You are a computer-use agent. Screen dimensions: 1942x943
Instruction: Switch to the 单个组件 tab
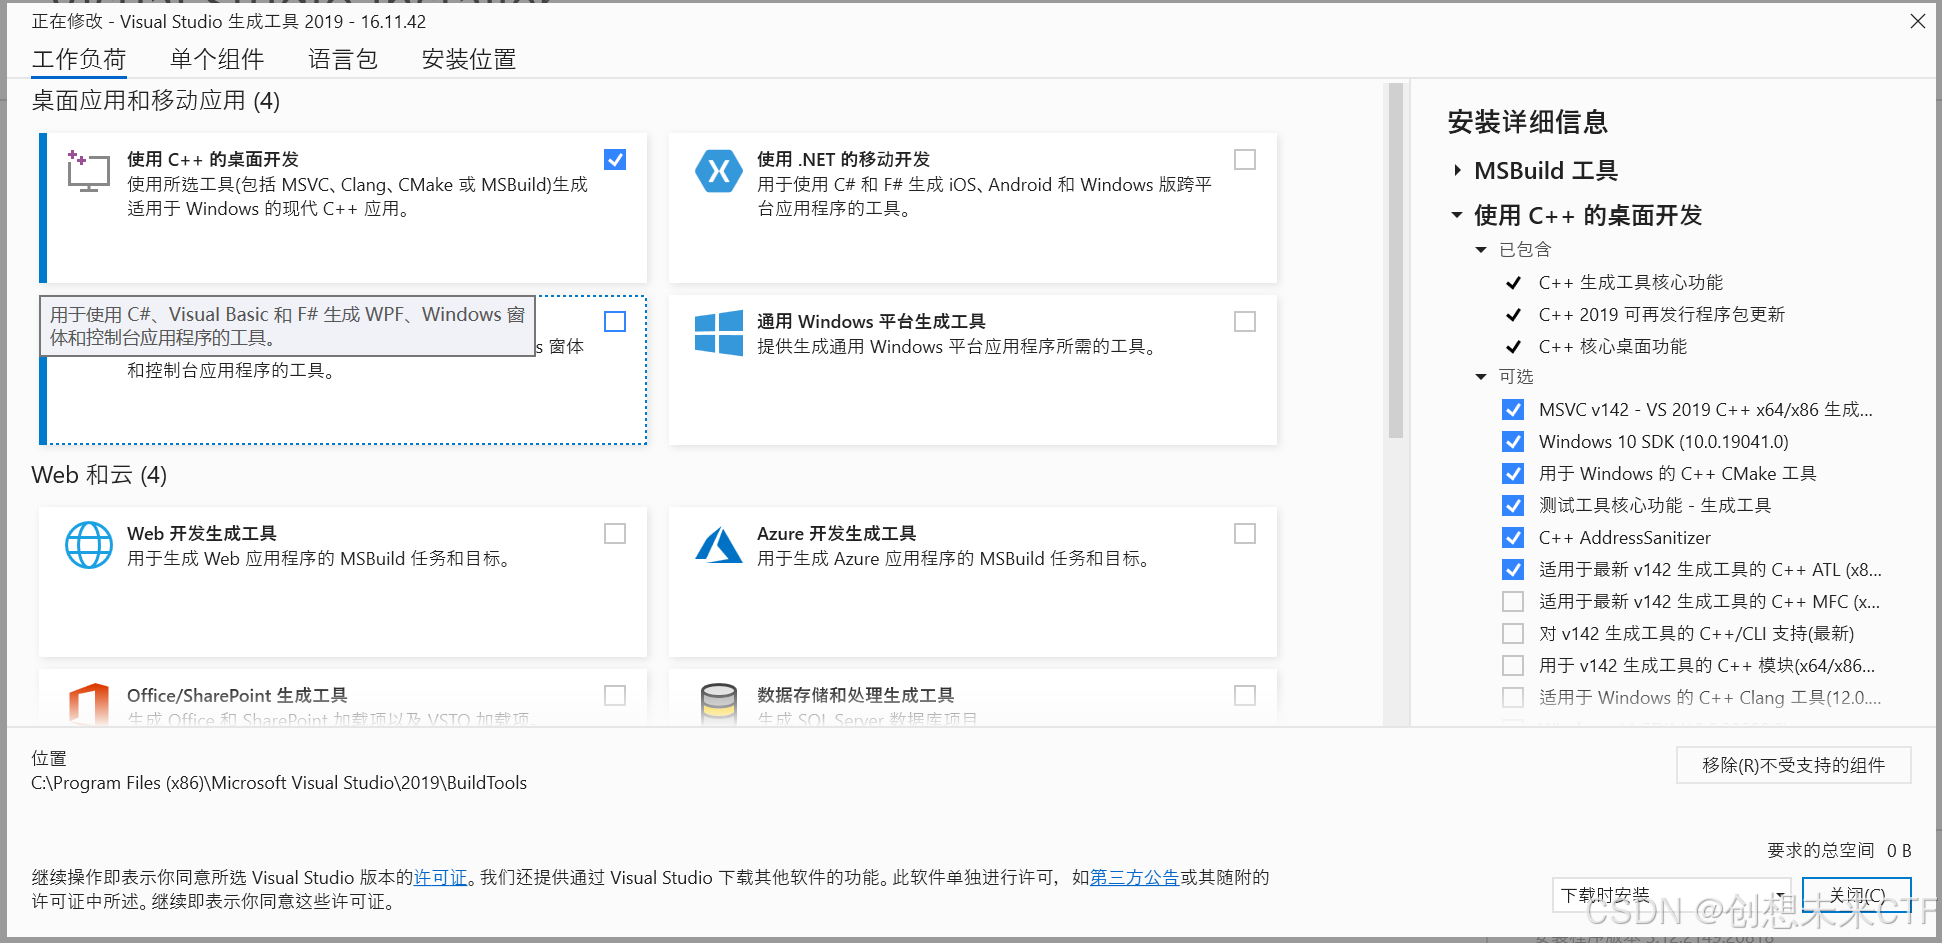[216, 59]
